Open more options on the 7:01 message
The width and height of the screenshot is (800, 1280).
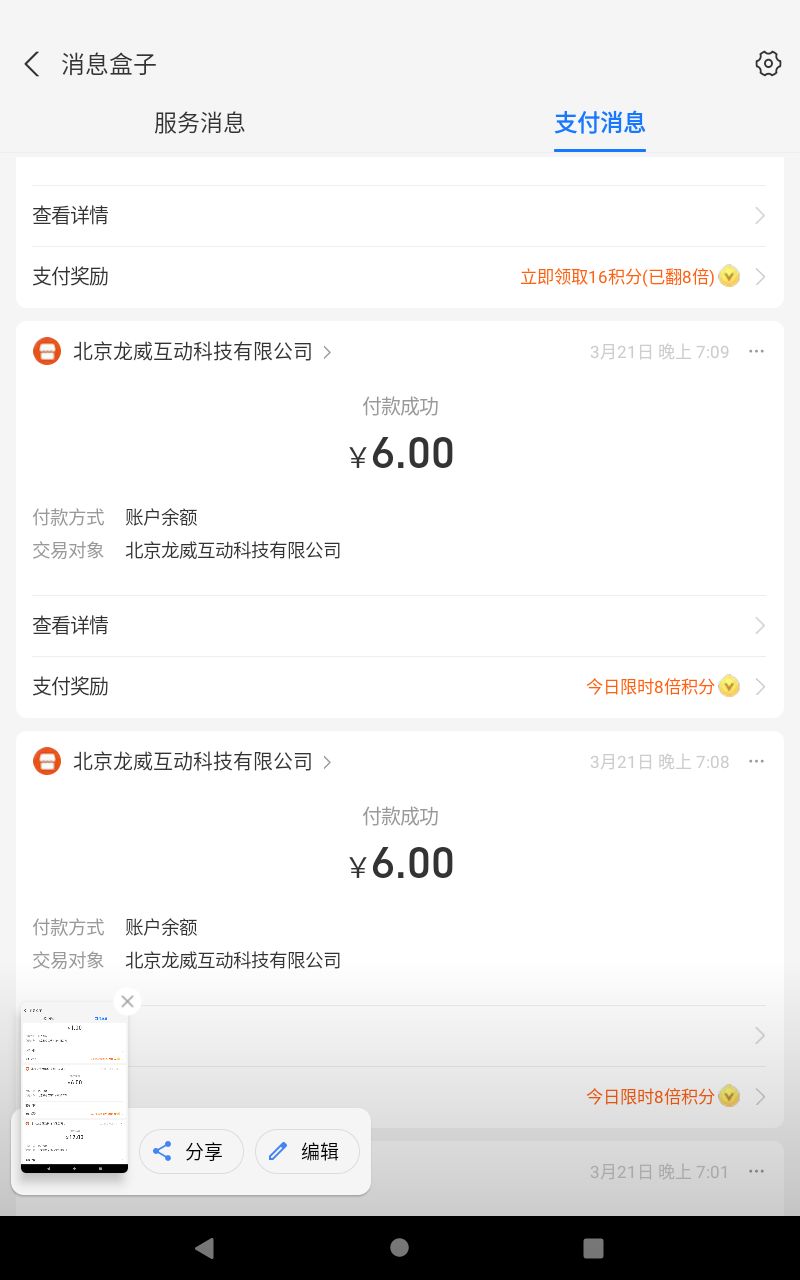pyautogui.click(x=756, y=1172)
